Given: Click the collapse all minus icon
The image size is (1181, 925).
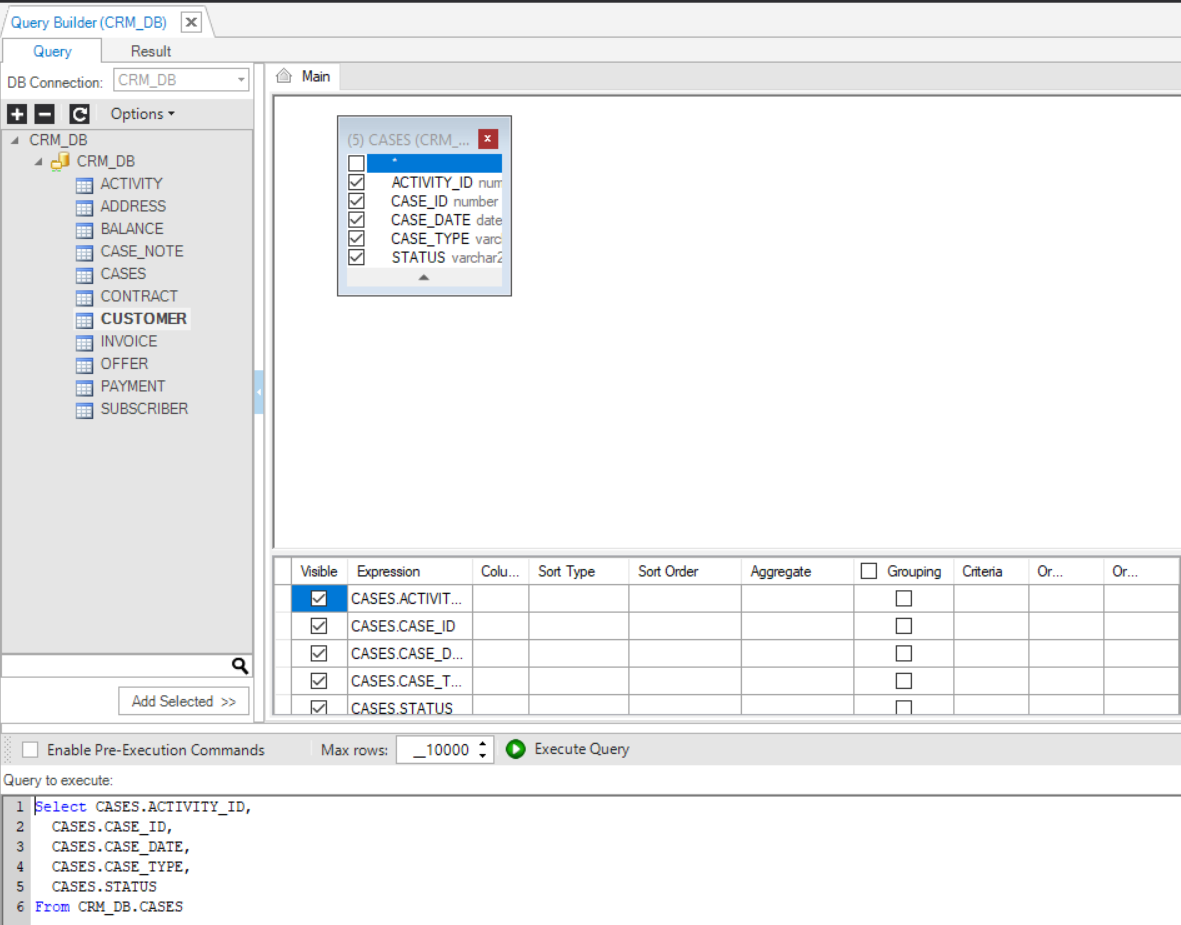Looking at the screenshot, I should [45, 114].
